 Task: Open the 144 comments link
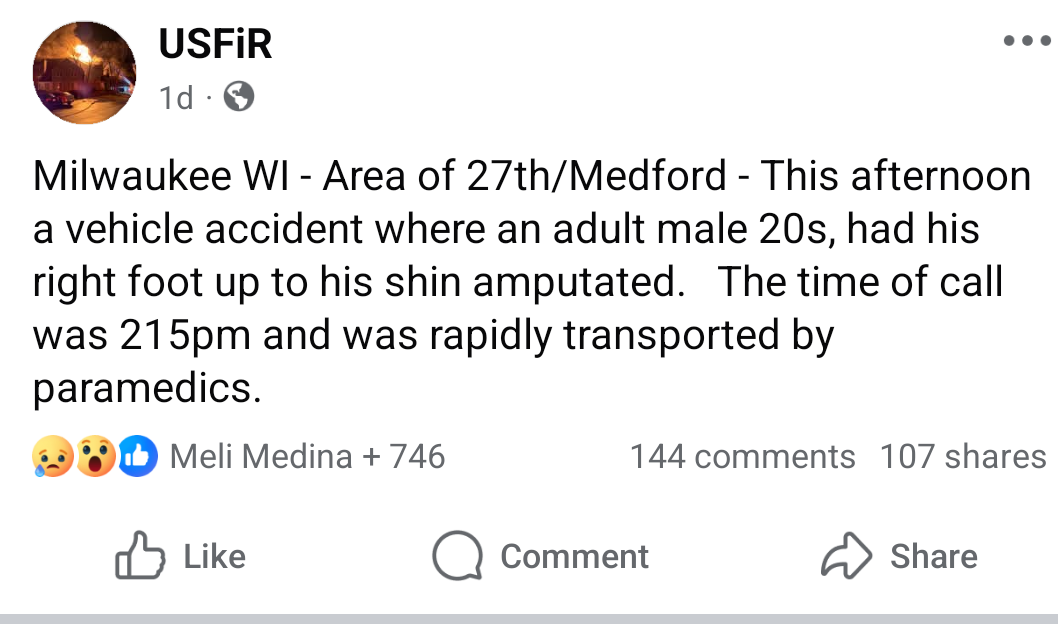coord(742,457)
